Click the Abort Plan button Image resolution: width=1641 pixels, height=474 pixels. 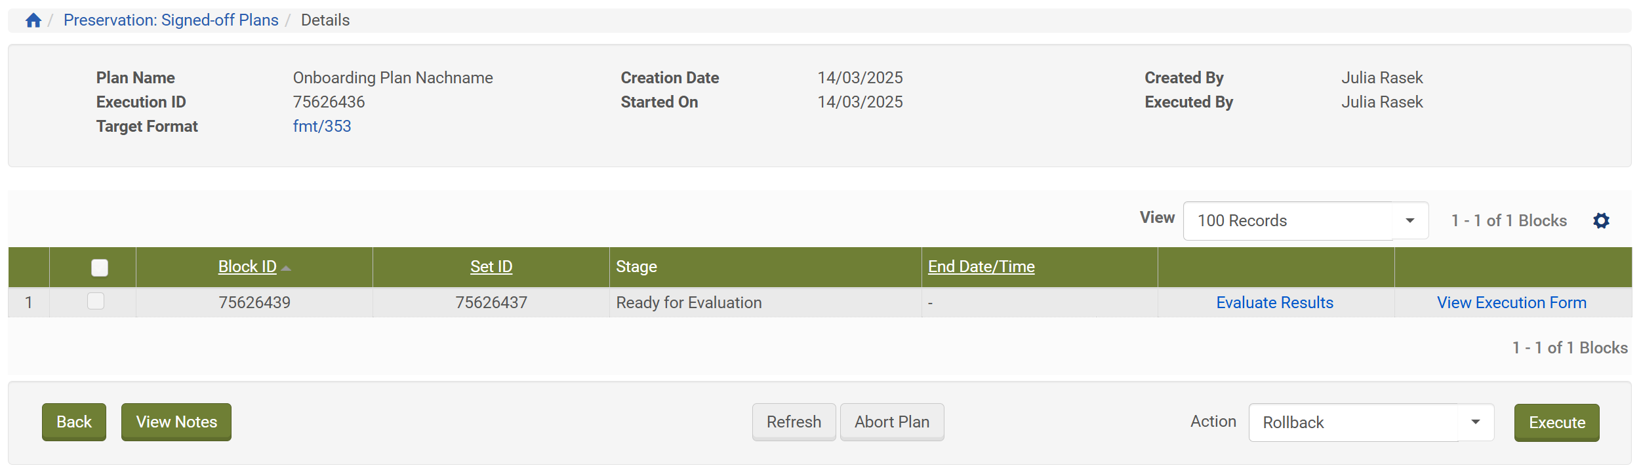[891, 422]
